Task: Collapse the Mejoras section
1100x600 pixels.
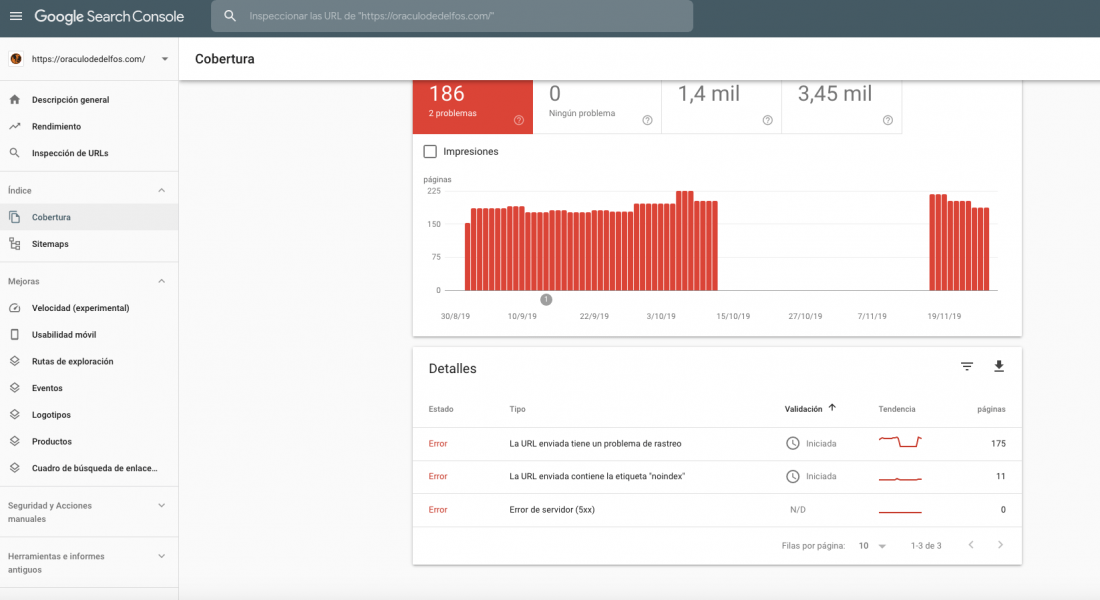Action: tap(161, 281)
